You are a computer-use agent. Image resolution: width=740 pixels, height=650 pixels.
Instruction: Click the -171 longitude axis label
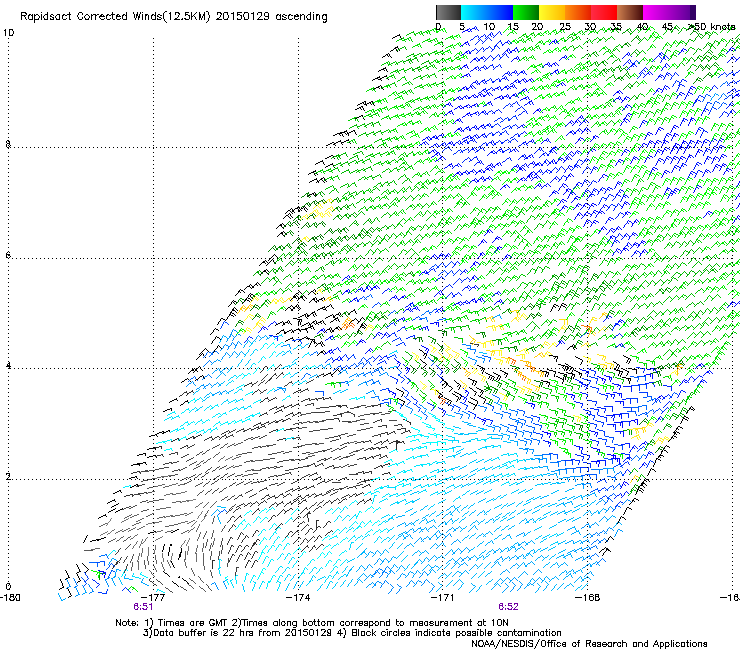[x=443, y=598]
